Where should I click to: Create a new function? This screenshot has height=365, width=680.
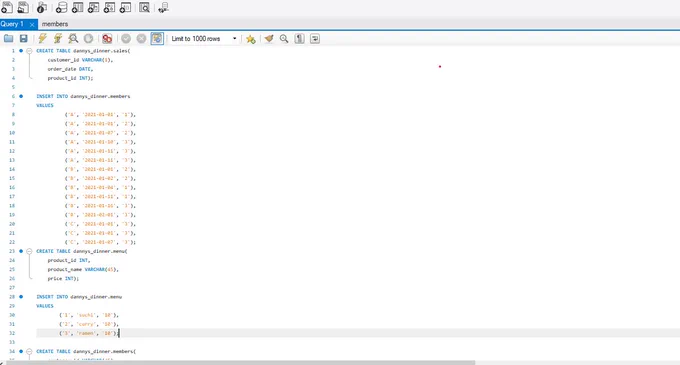click(125, 7)
